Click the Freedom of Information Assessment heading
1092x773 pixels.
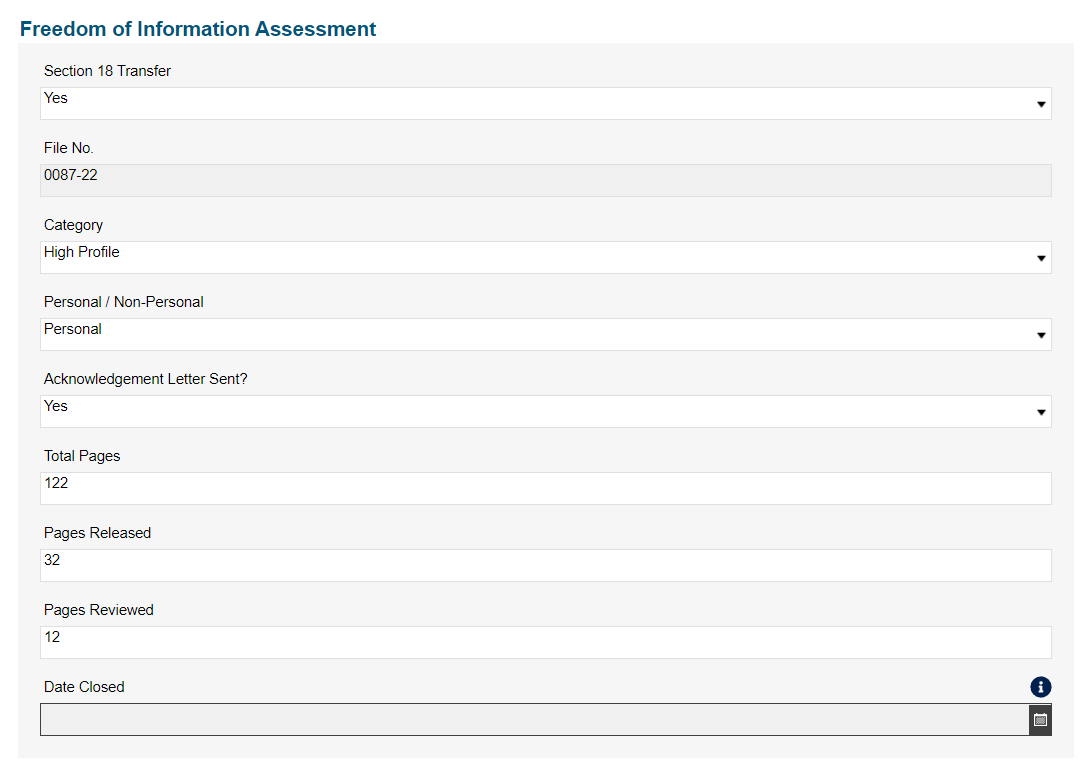coord(198,29)
